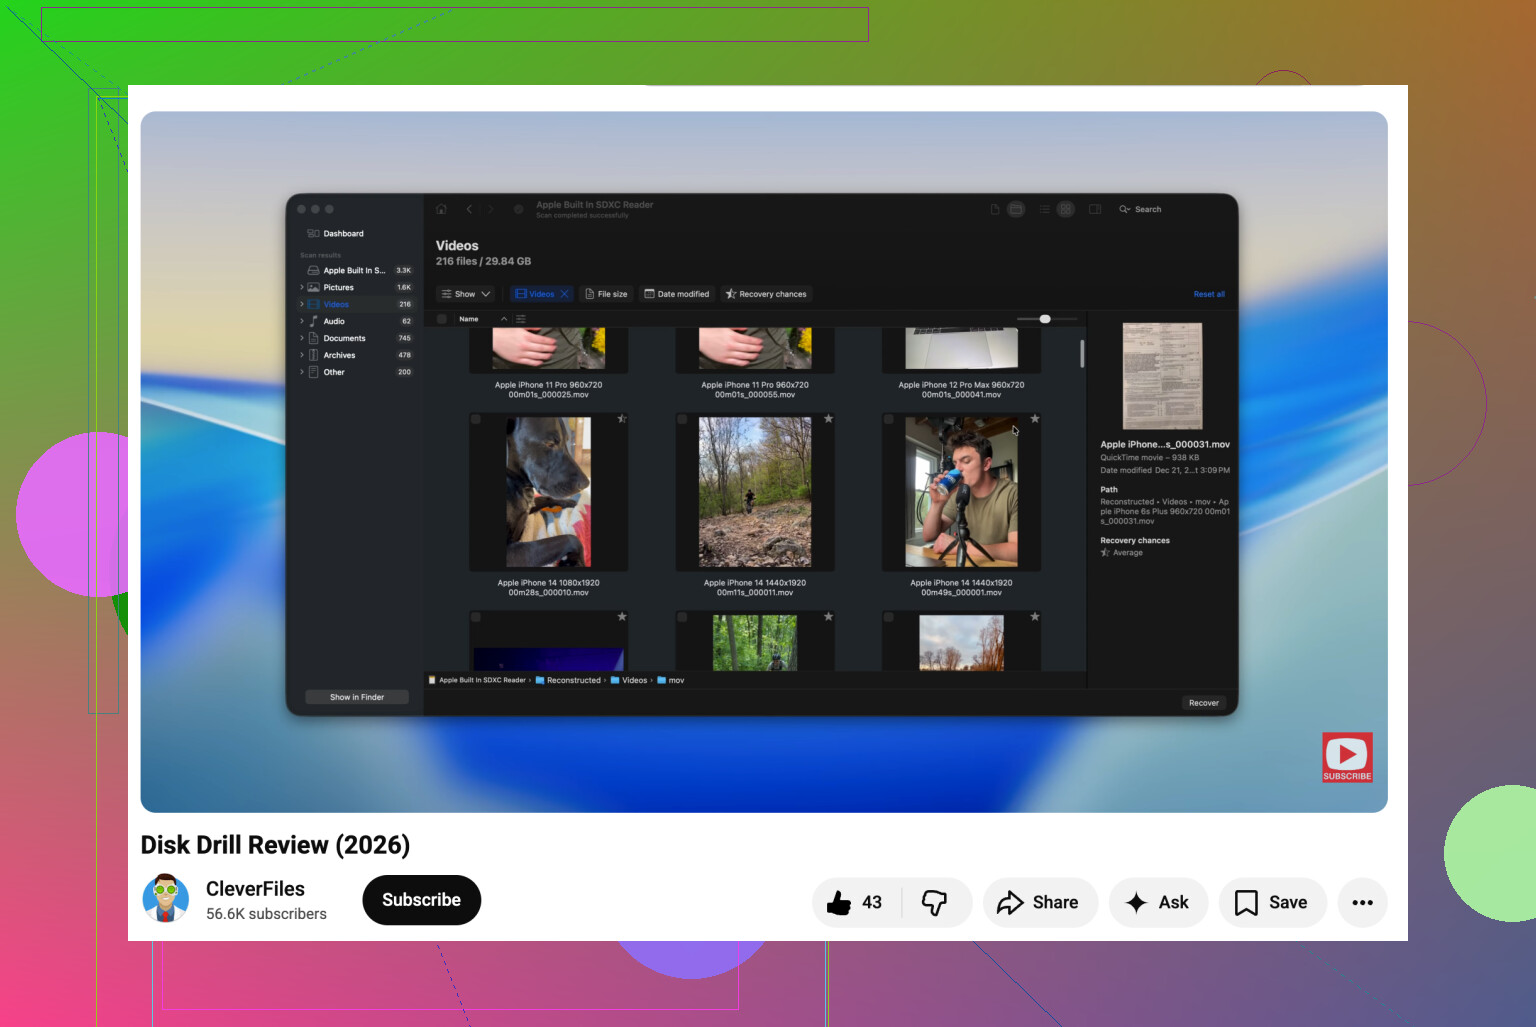The width and height of the screenshot is (1536, 1027).
Task: Click the folder view icon in toolbar
Action: [1016, 209]
